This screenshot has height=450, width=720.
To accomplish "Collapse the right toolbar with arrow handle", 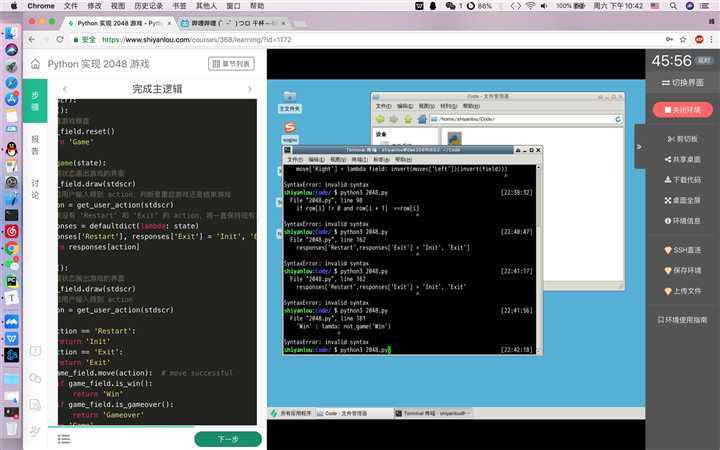I will tap(639, 147).
